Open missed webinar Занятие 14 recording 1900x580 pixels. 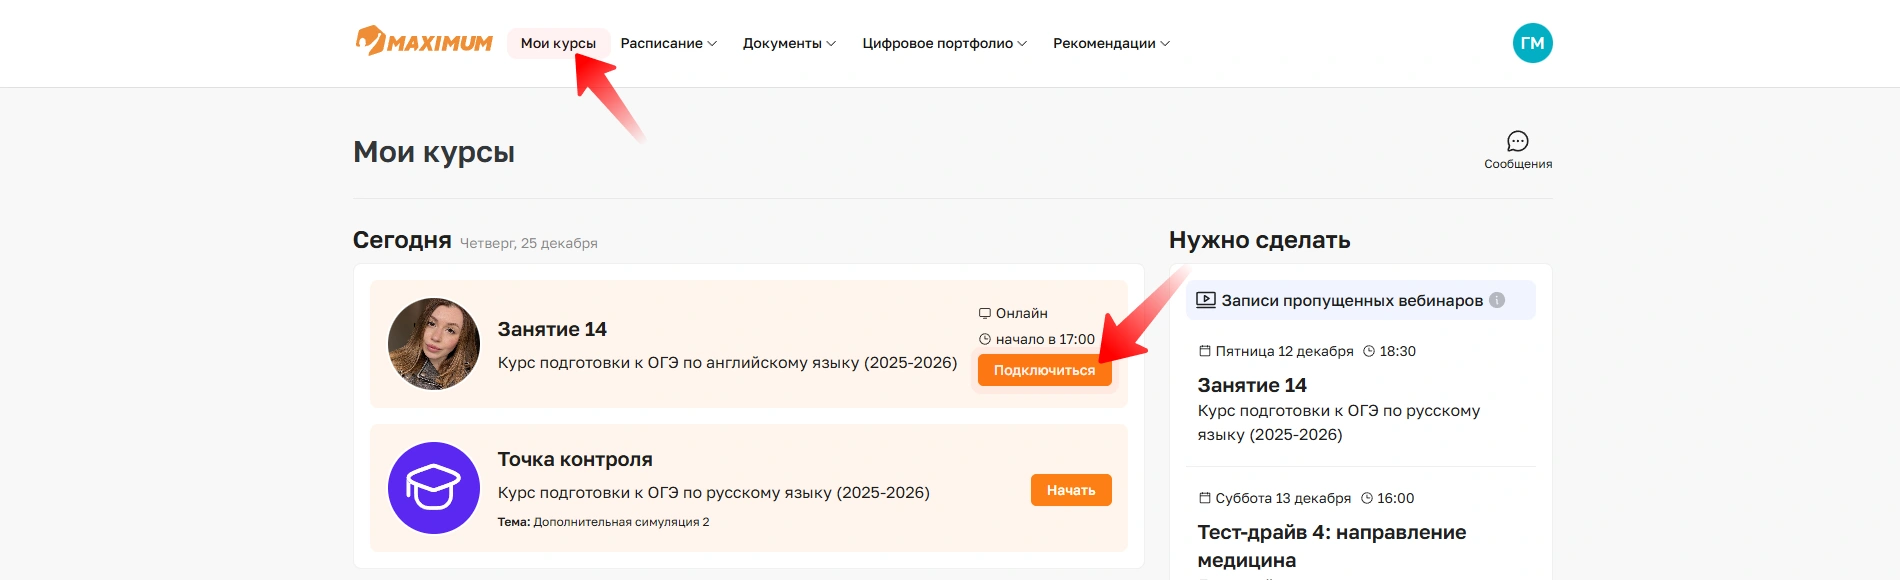coord(1252,385)
